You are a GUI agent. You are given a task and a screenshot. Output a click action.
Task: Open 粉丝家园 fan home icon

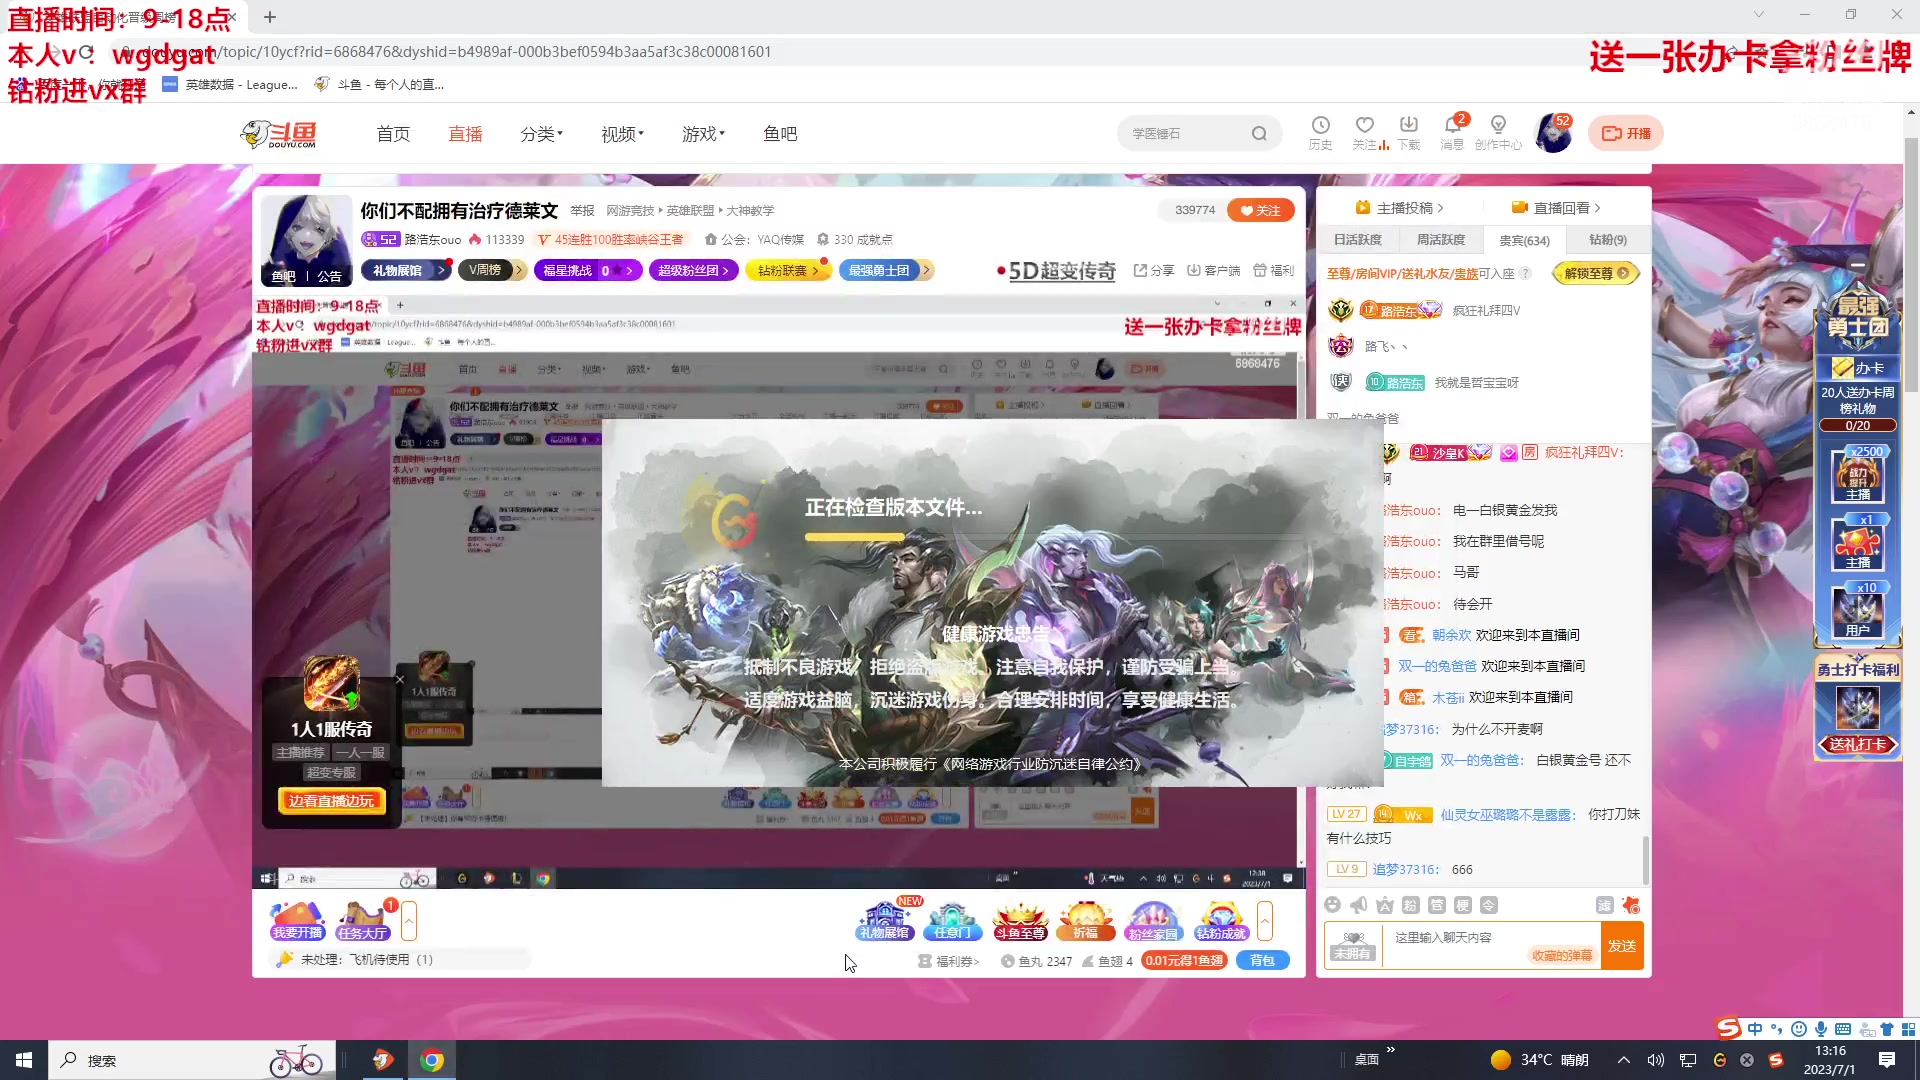1154,920
